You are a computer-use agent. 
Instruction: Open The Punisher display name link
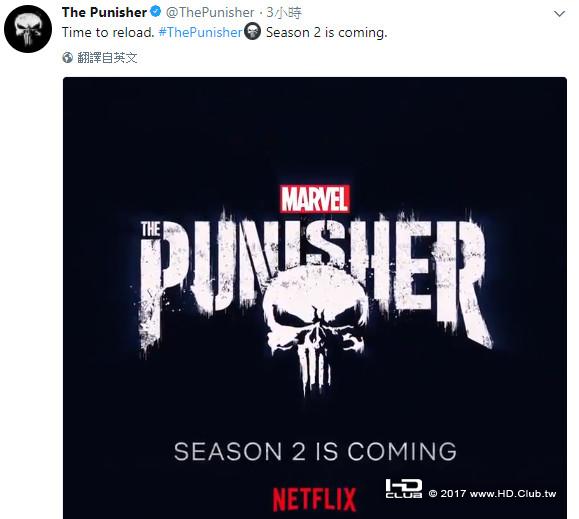(x=105, y=12)
